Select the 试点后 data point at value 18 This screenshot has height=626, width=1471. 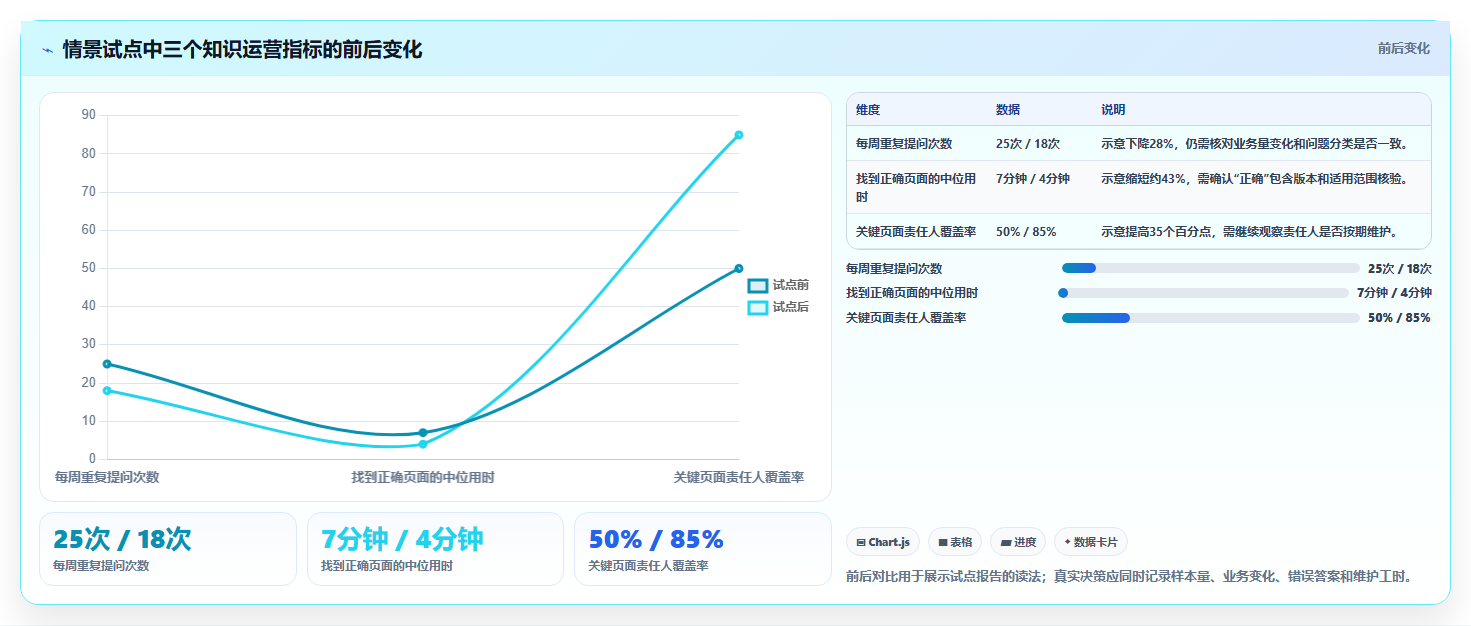pyautogui.click(x=107, y=391)
